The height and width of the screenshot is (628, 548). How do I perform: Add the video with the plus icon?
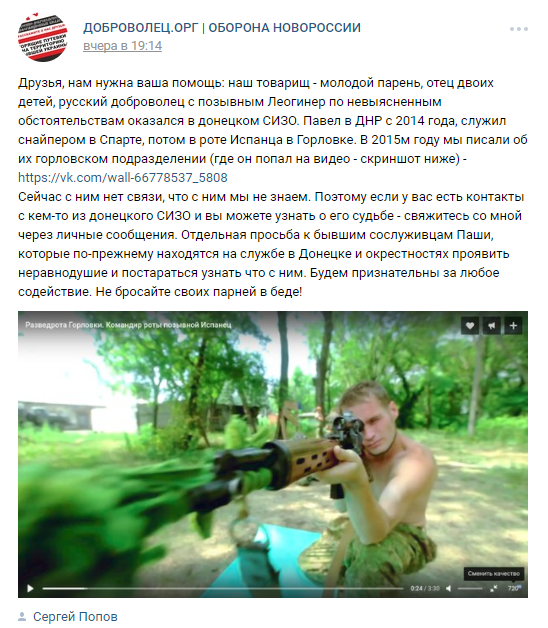coord(513,326)
